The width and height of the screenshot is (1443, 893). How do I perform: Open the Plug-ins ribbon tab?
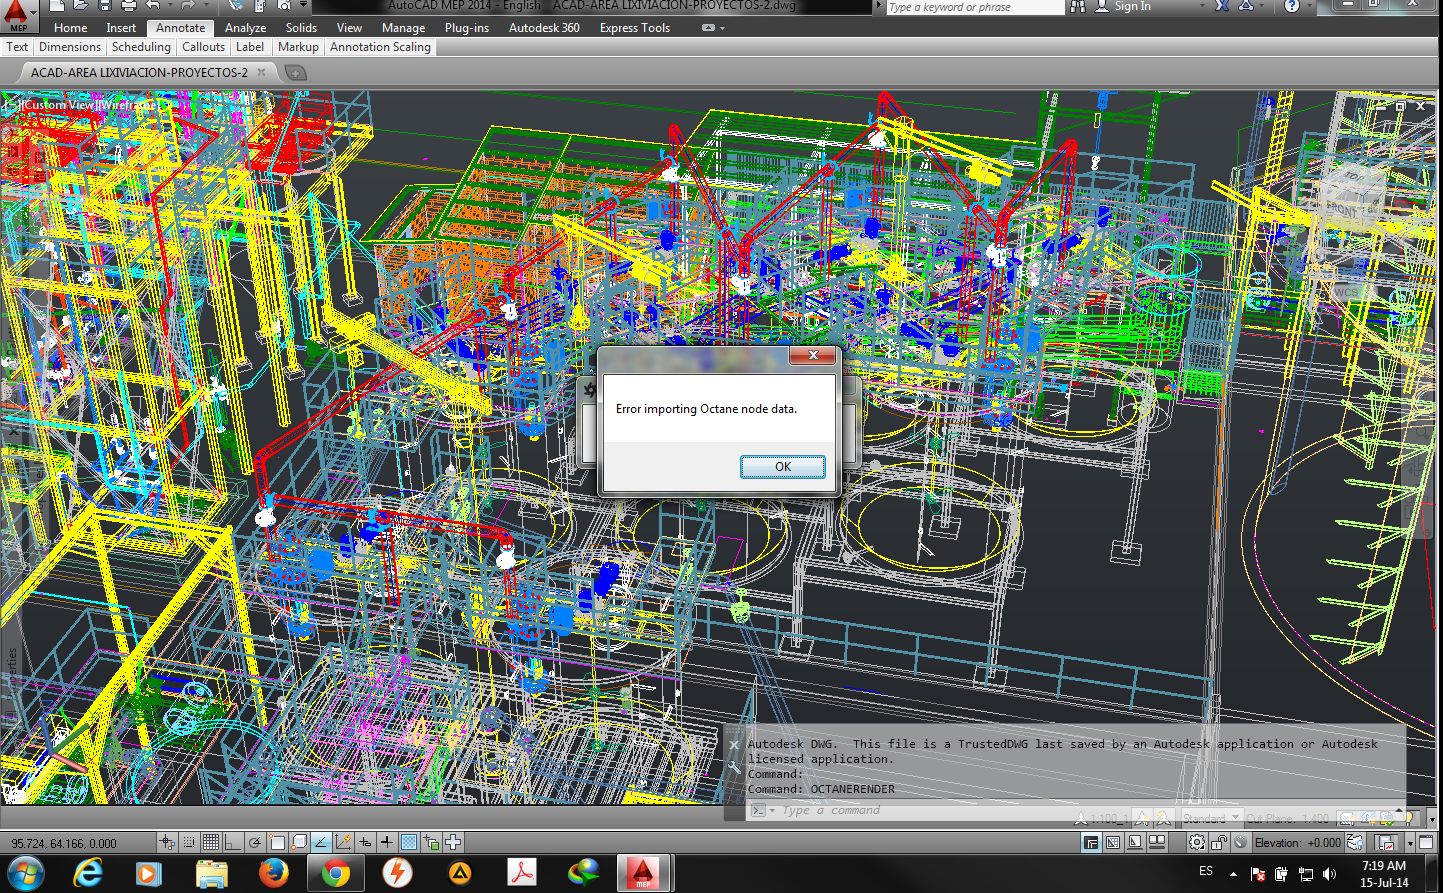466,28
